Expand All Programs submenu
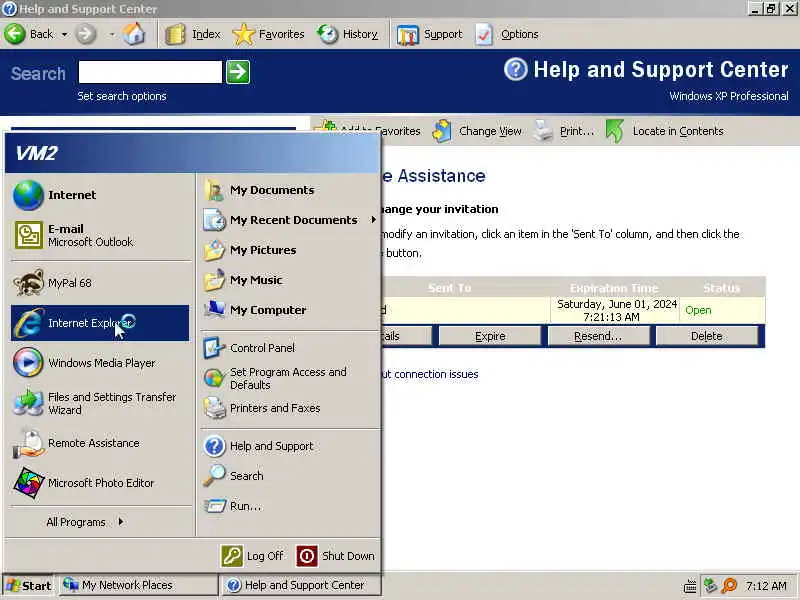Viewport: 800px width, 600px height. coord(85,522)
